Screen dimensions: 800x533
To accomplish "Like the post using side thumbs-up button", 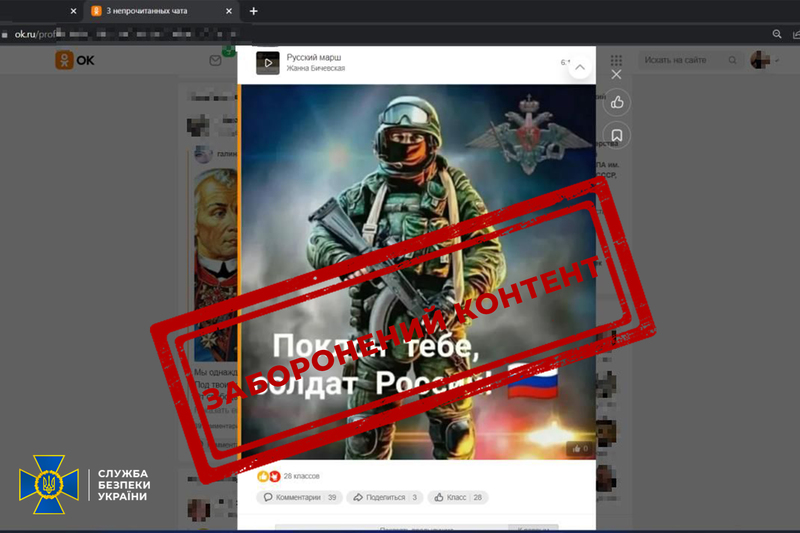I will pos(617,103).
